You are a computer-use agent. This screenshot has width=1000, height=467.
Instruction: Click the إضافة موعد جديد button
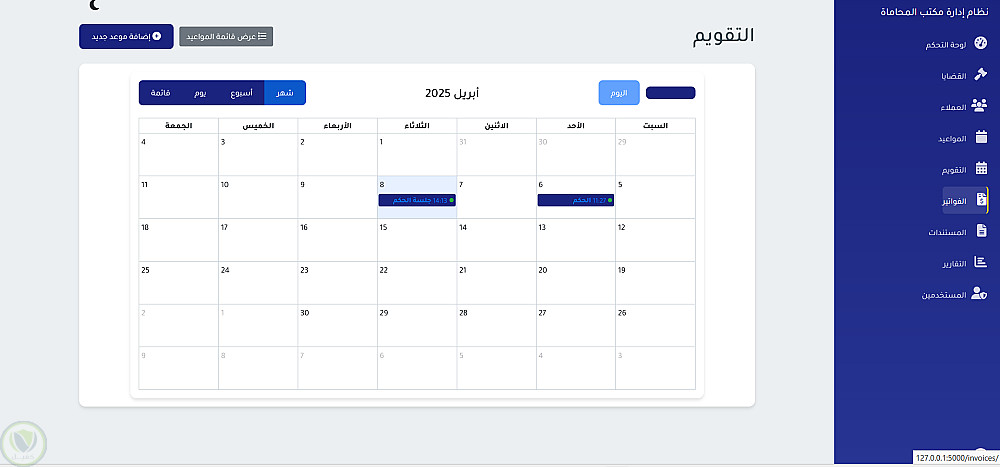click(126, 37)
